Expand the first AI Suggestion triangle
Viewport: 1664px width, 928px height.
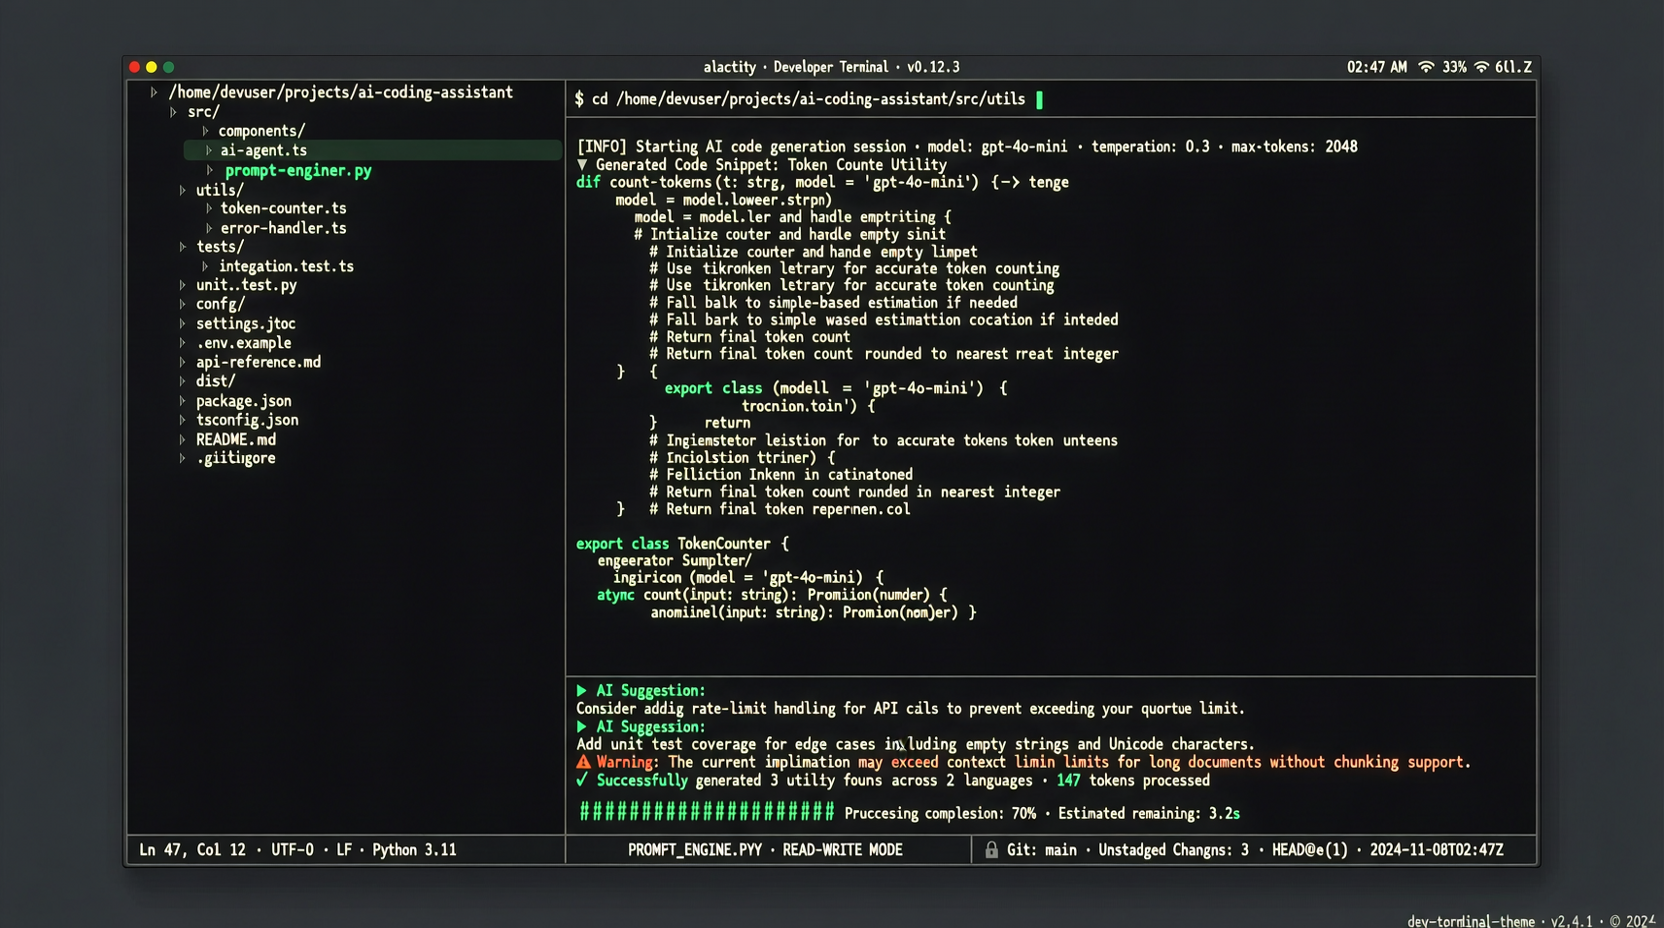tap(582, 691)
